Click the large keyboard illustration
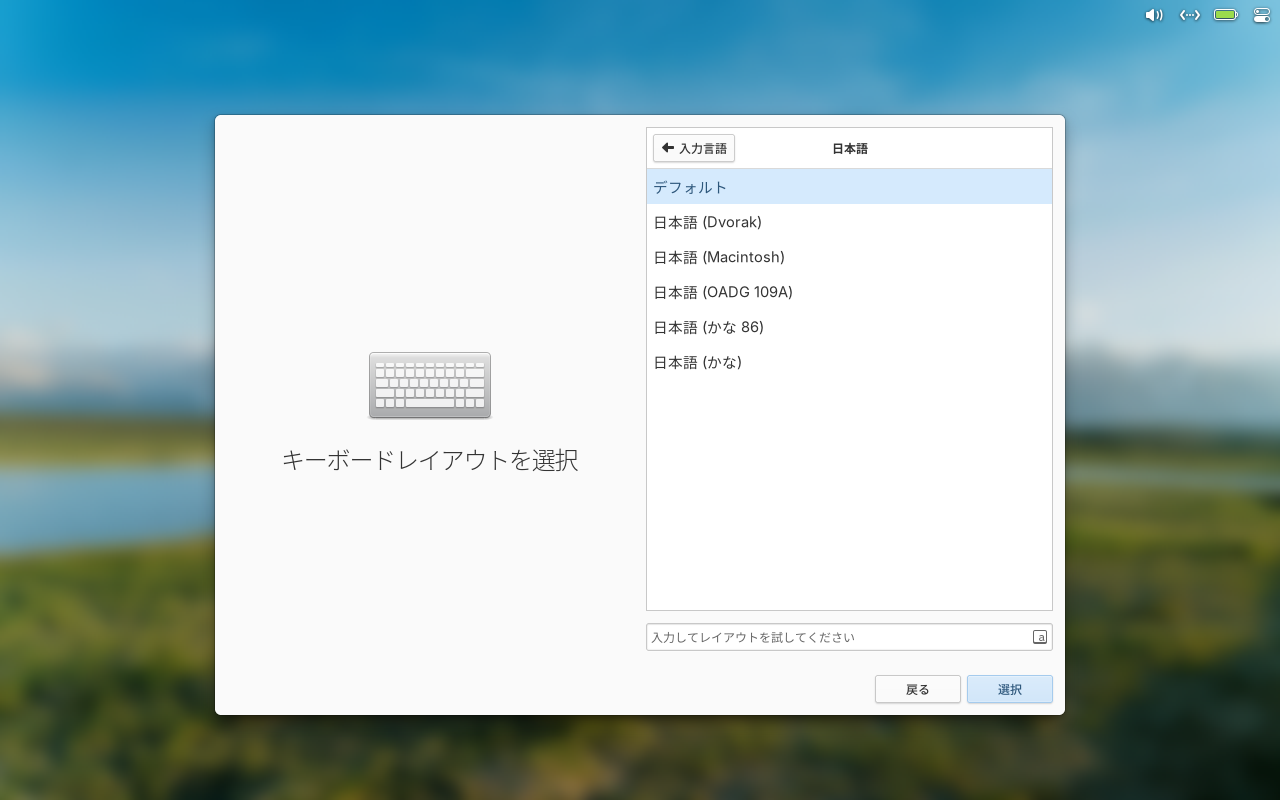Screen dimensions: 1280x800 (430, 385)
